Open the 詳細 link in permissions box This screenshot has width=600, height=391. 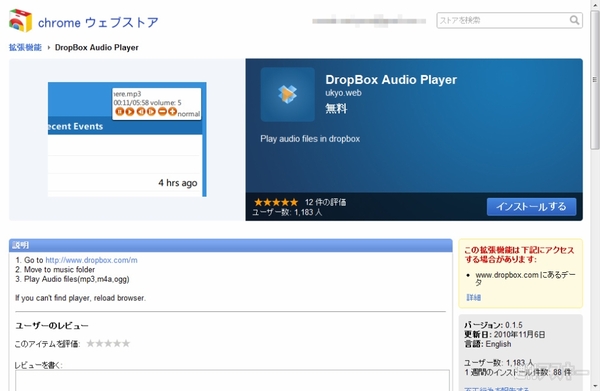(x=473, y=297)
